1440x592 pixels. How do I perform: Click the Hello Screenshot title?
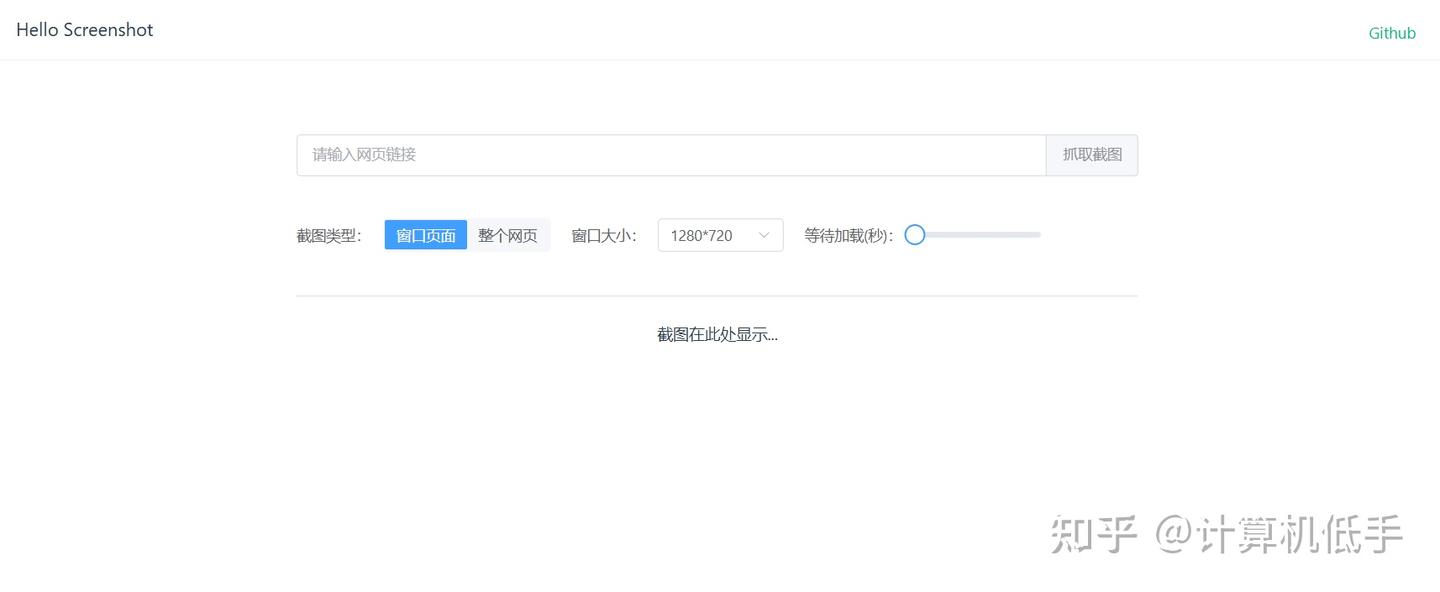click(x=84, y=29)
